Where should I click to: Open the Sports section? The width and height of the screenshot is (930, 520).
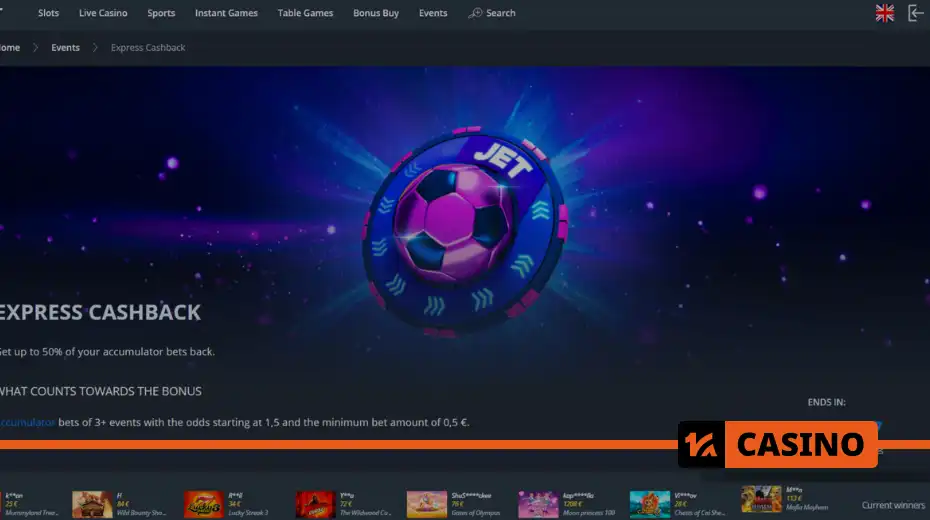click(x=161, y=13)
